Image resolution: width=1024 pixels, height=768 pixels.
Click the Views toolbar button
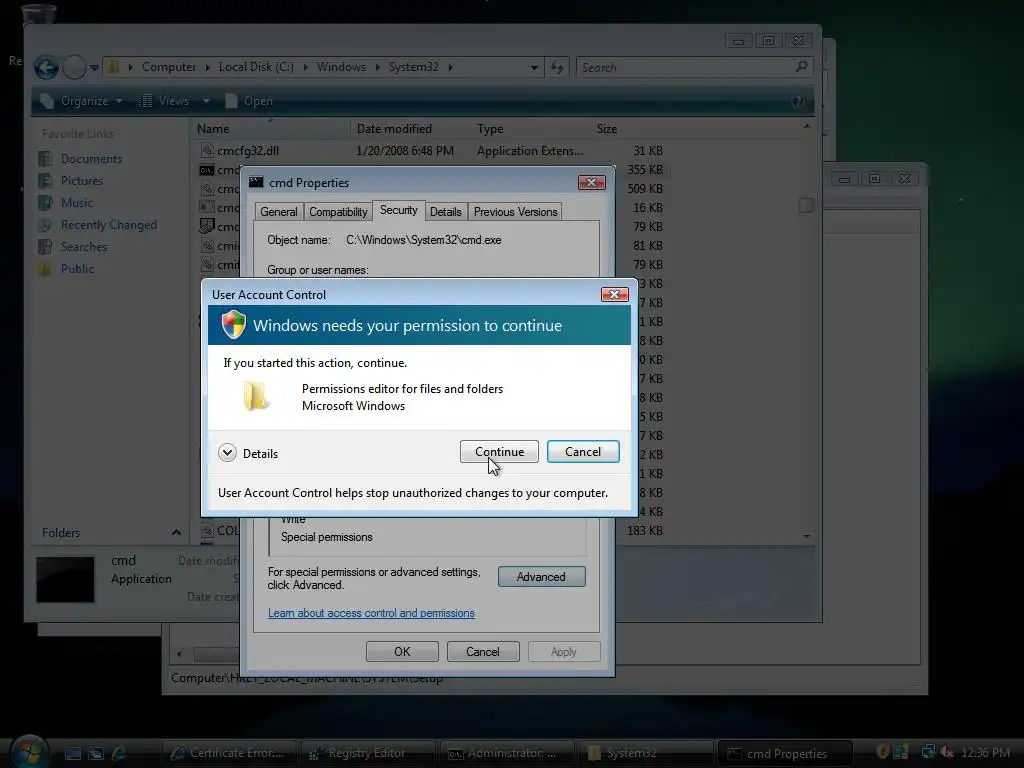point(165,101)
